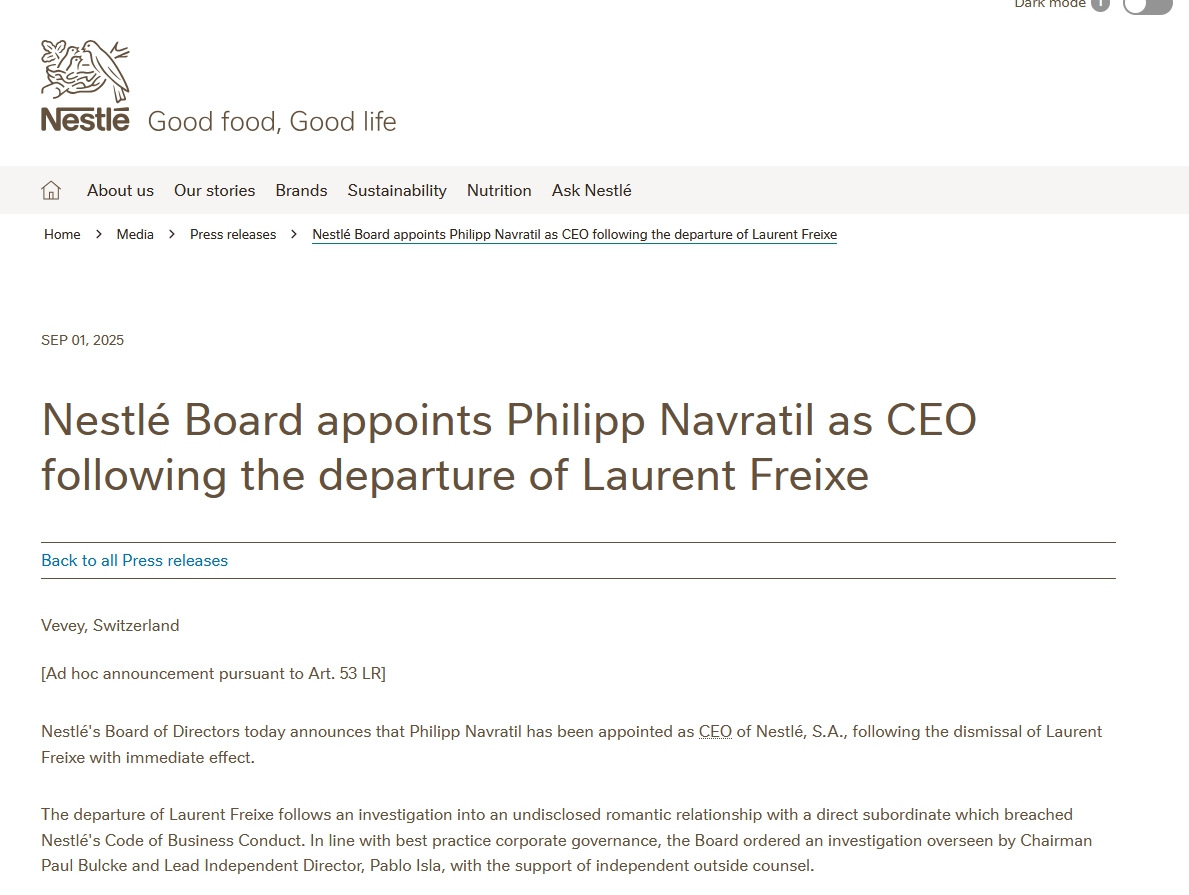1189x895 pixels.
Task: Click the Home breadcrumb link
Action: click(x=62, y=234)
